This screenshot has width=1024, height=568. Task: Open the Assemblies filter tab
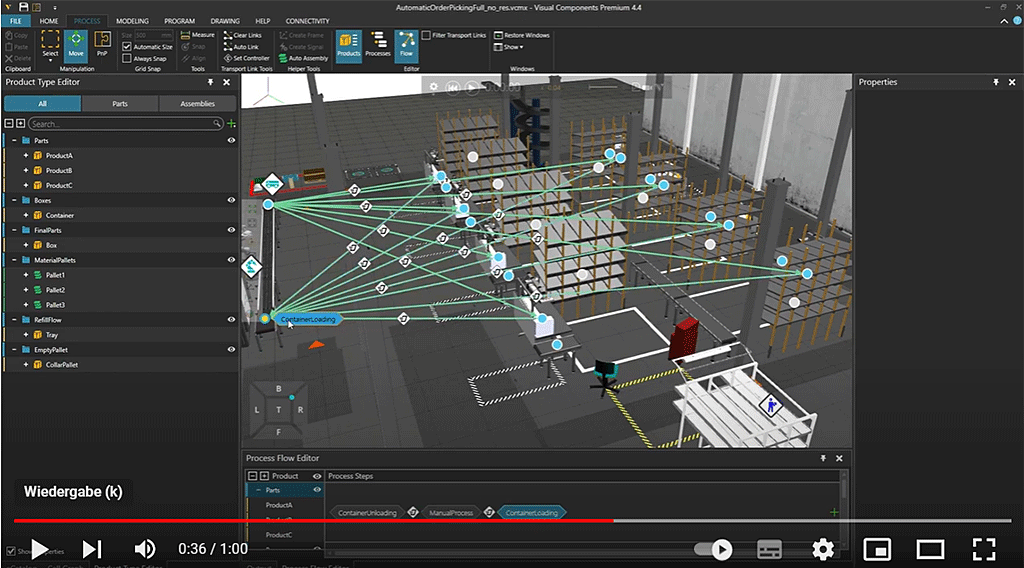(197, 103)
